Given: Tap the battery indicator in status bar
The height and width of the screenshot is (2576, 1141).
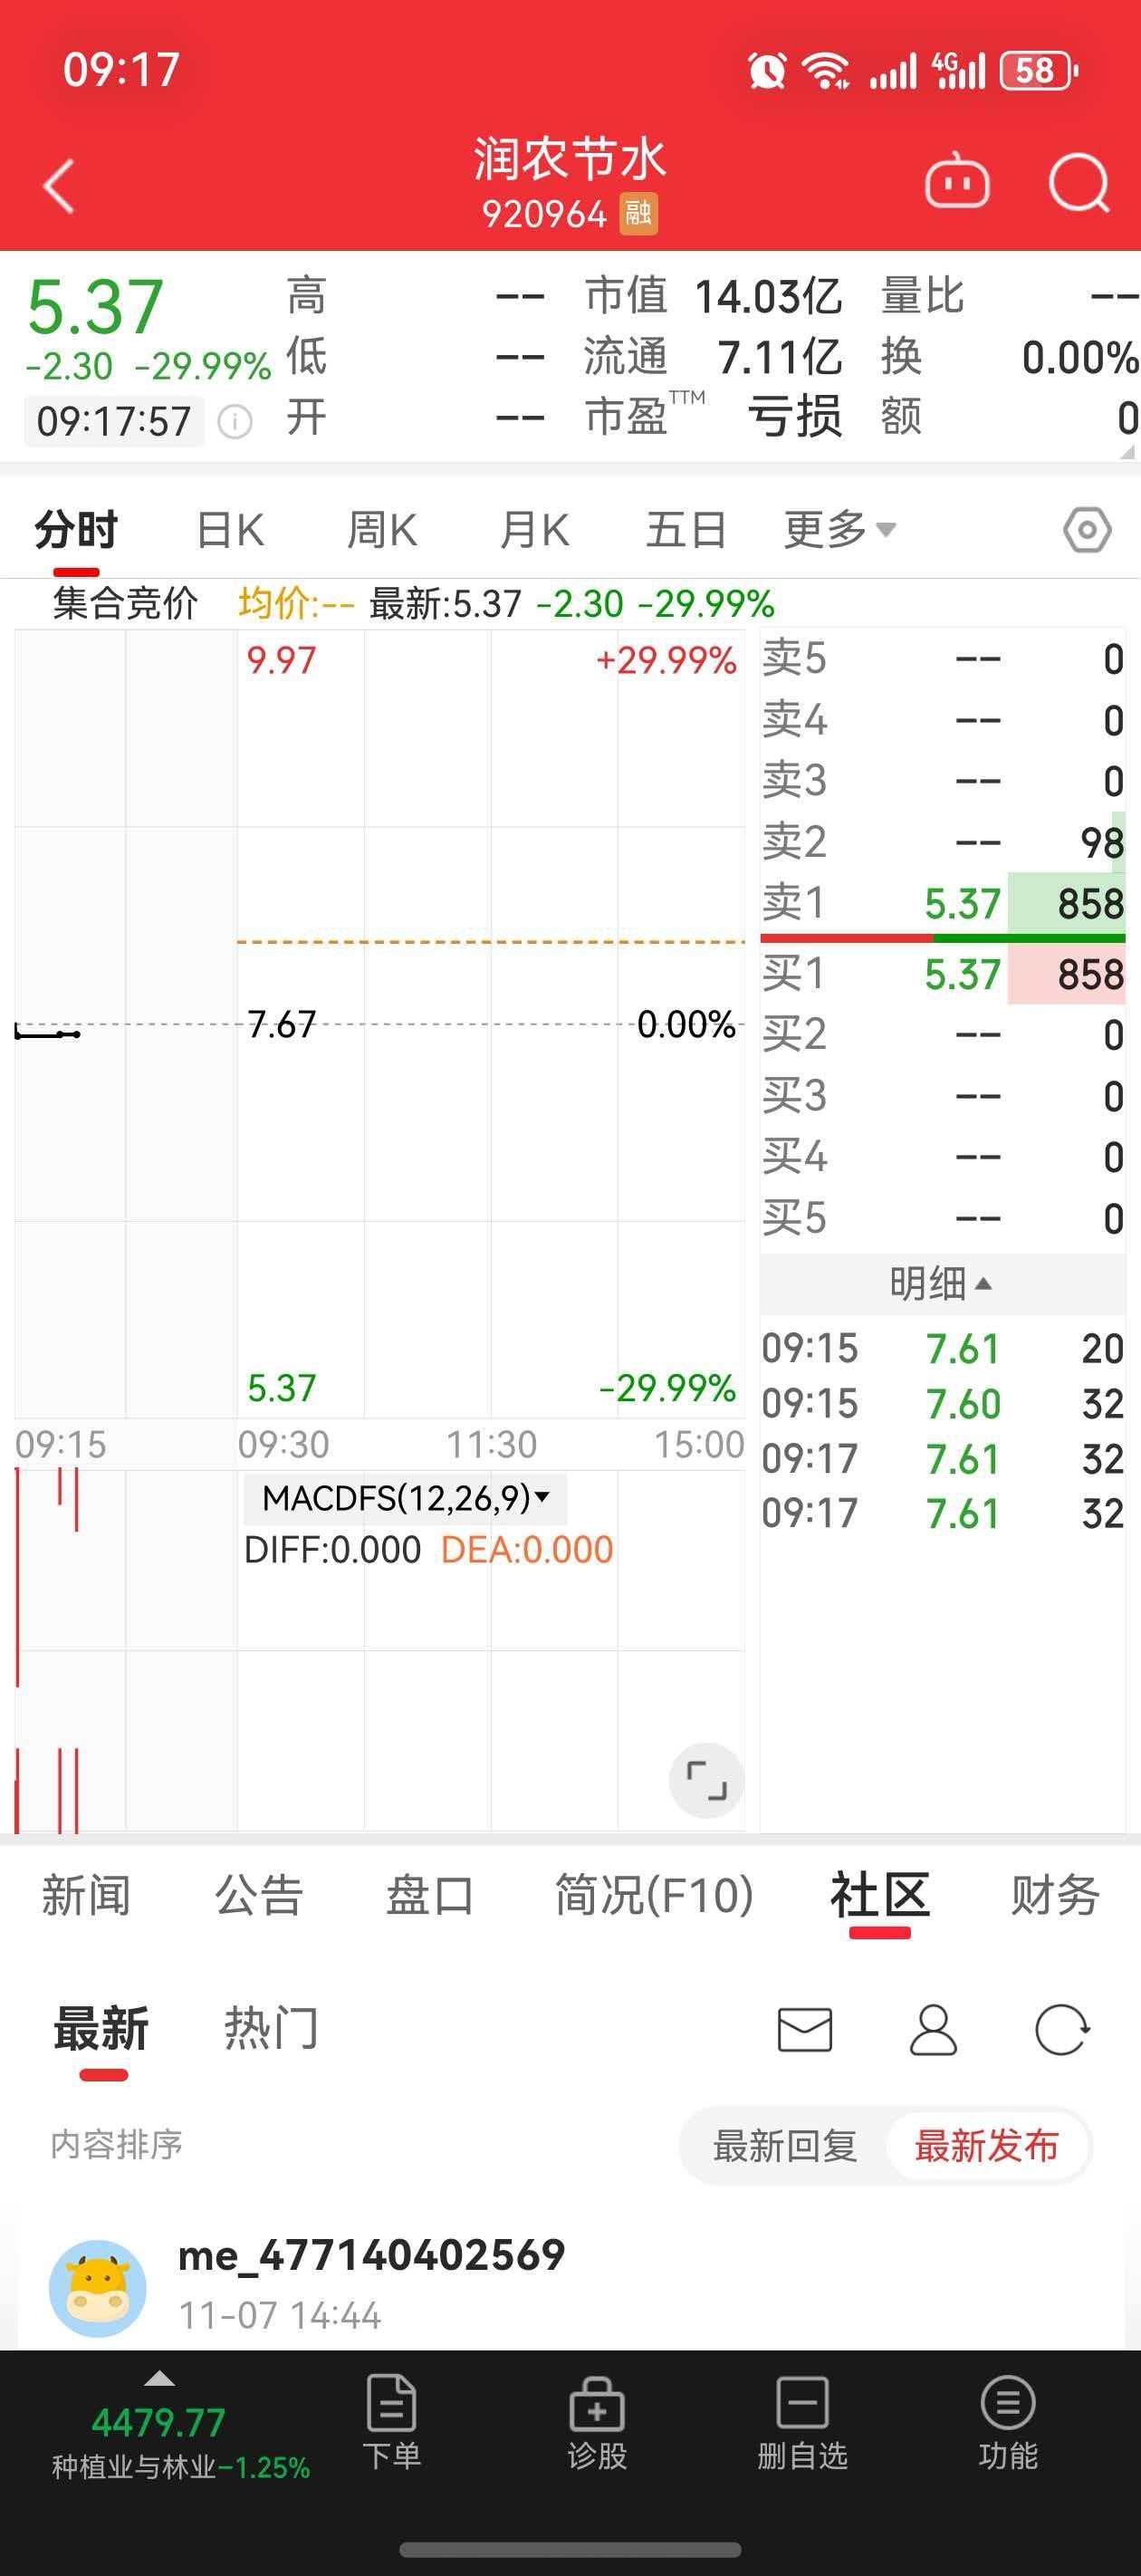Looking at the screenshot, I should pos(1040,70).
